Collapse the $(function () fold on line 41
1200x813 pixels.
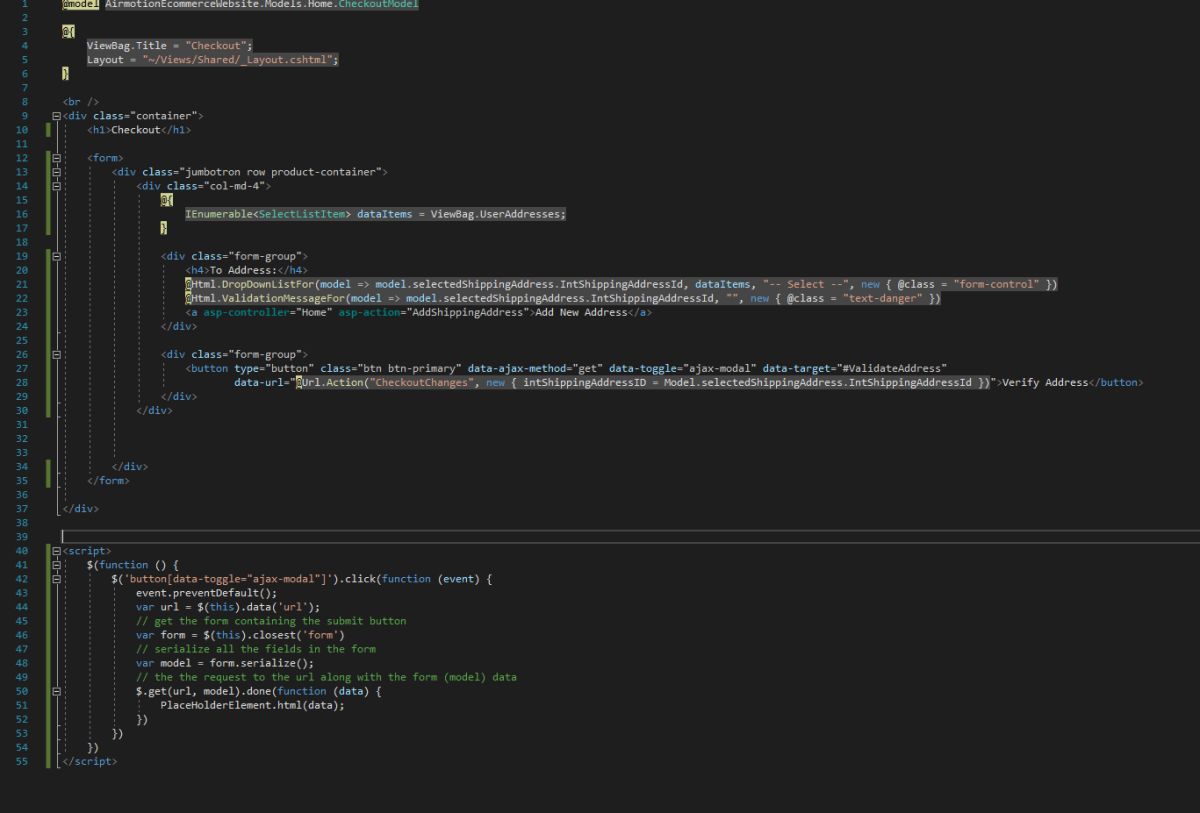(56, 565)
